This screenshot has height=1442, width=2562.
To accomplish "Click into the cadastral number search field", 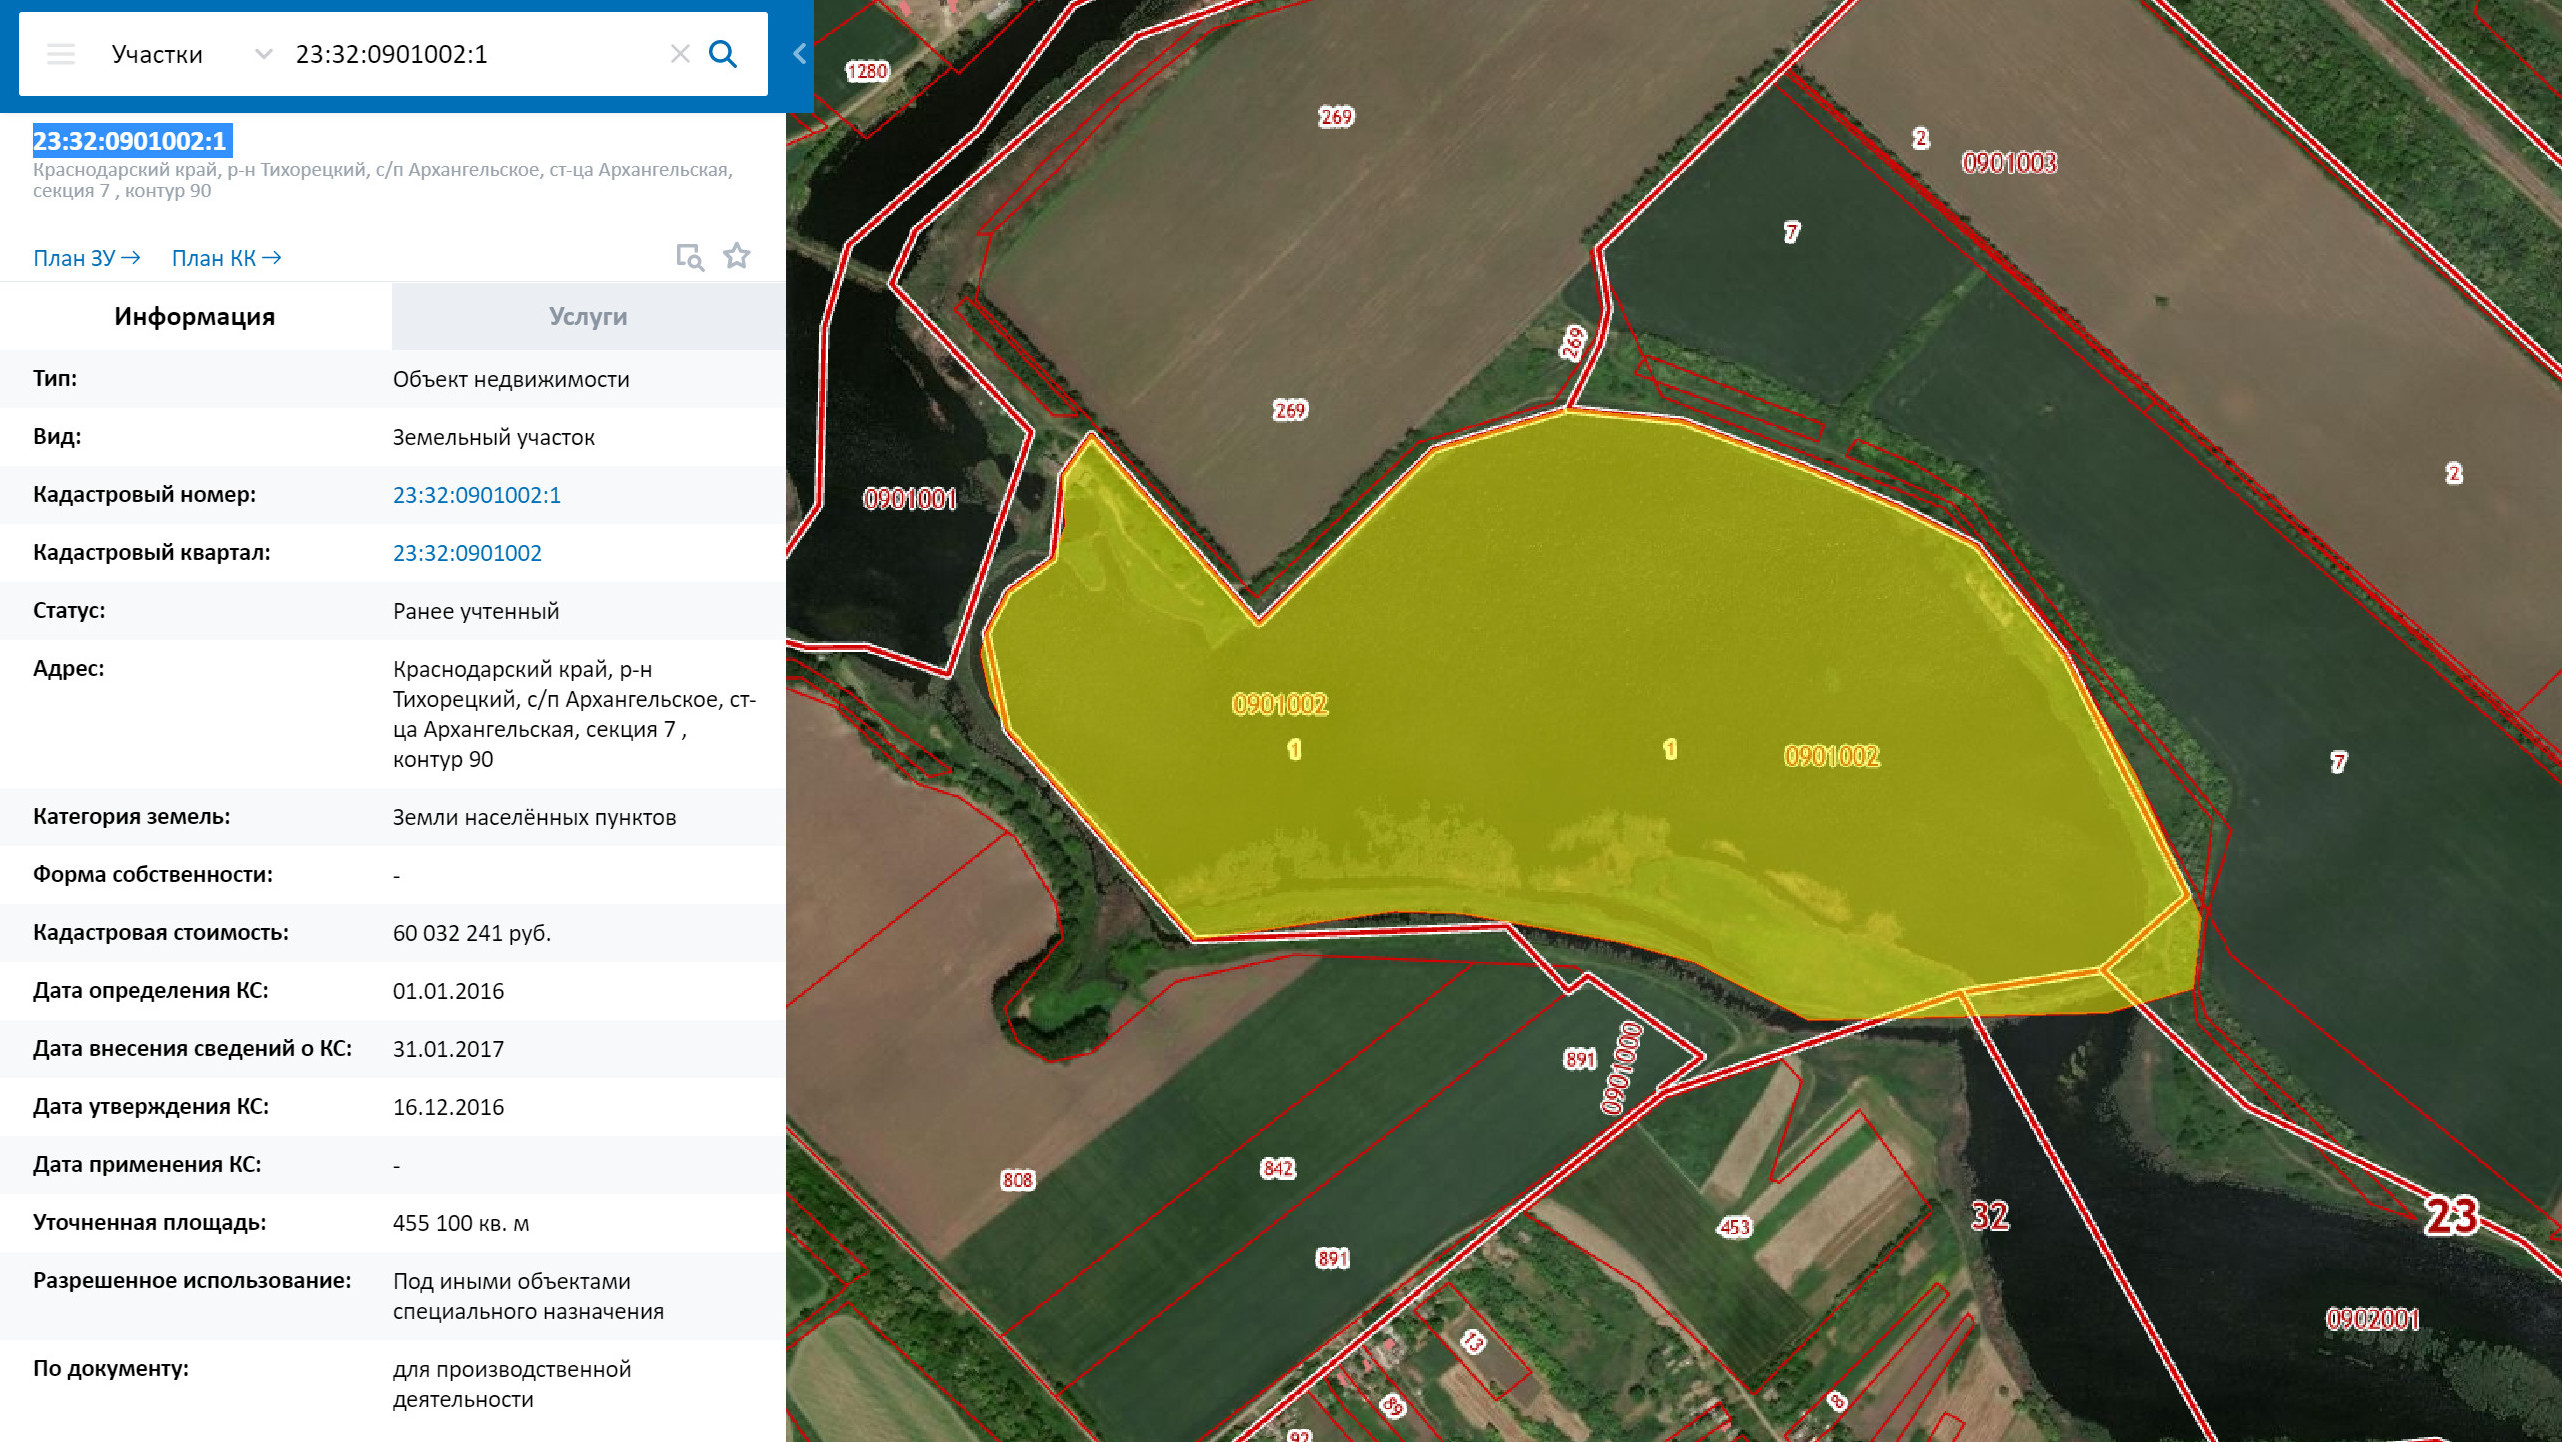I will click(x=475, y=54).
